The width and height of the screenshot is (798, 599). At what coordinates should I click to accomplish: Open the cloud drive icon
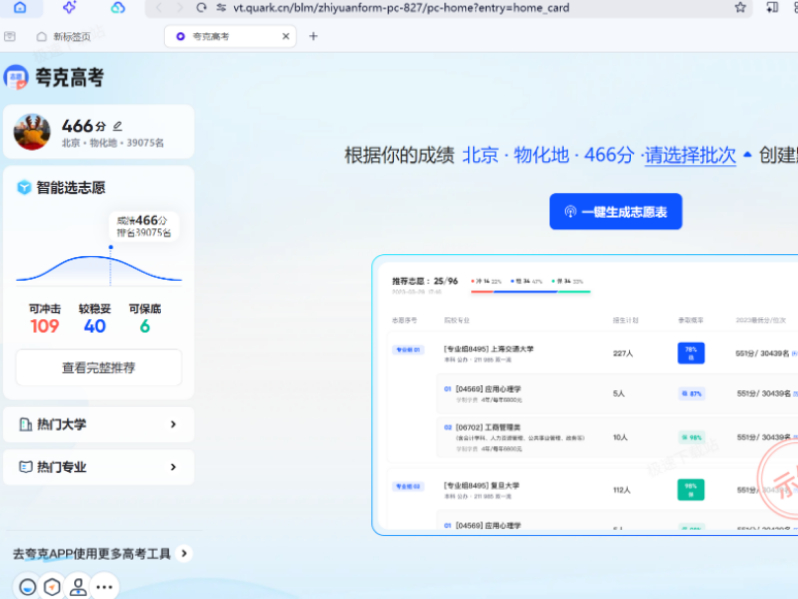point(118,8)
